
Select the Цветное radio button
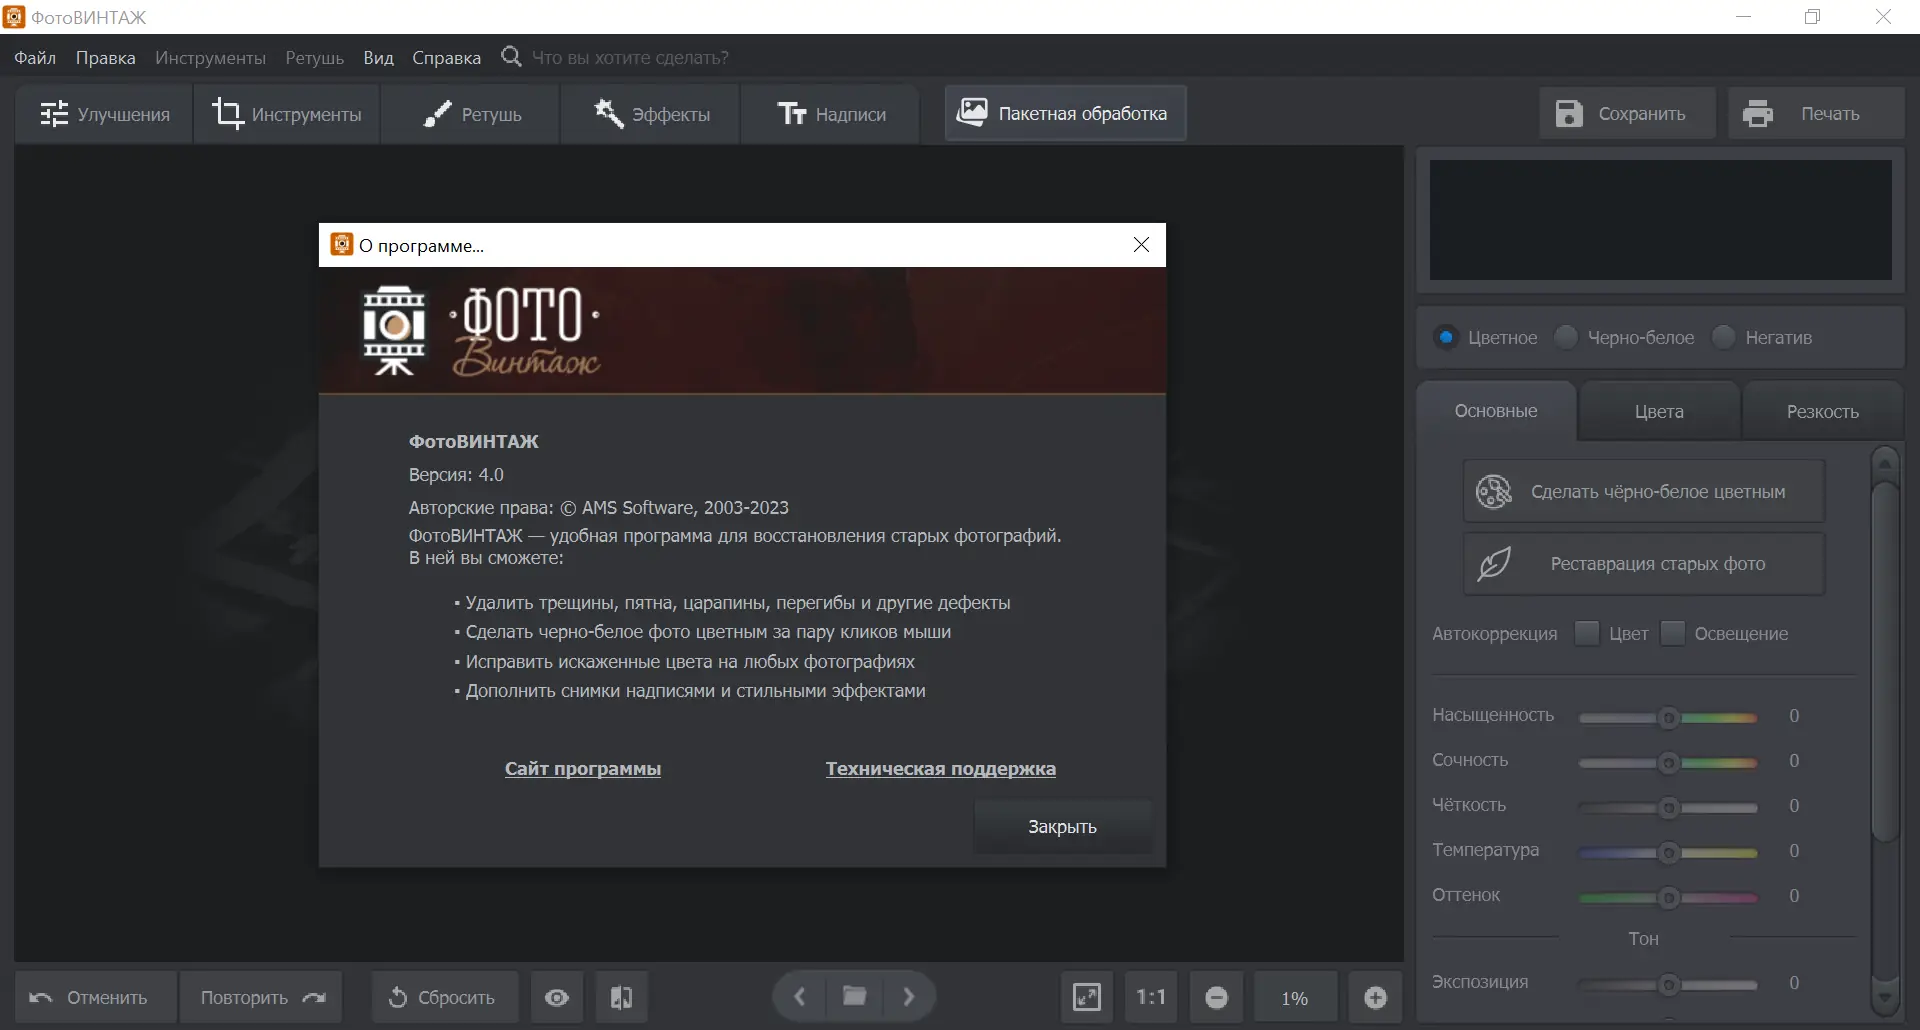[x=1446, y=337]
